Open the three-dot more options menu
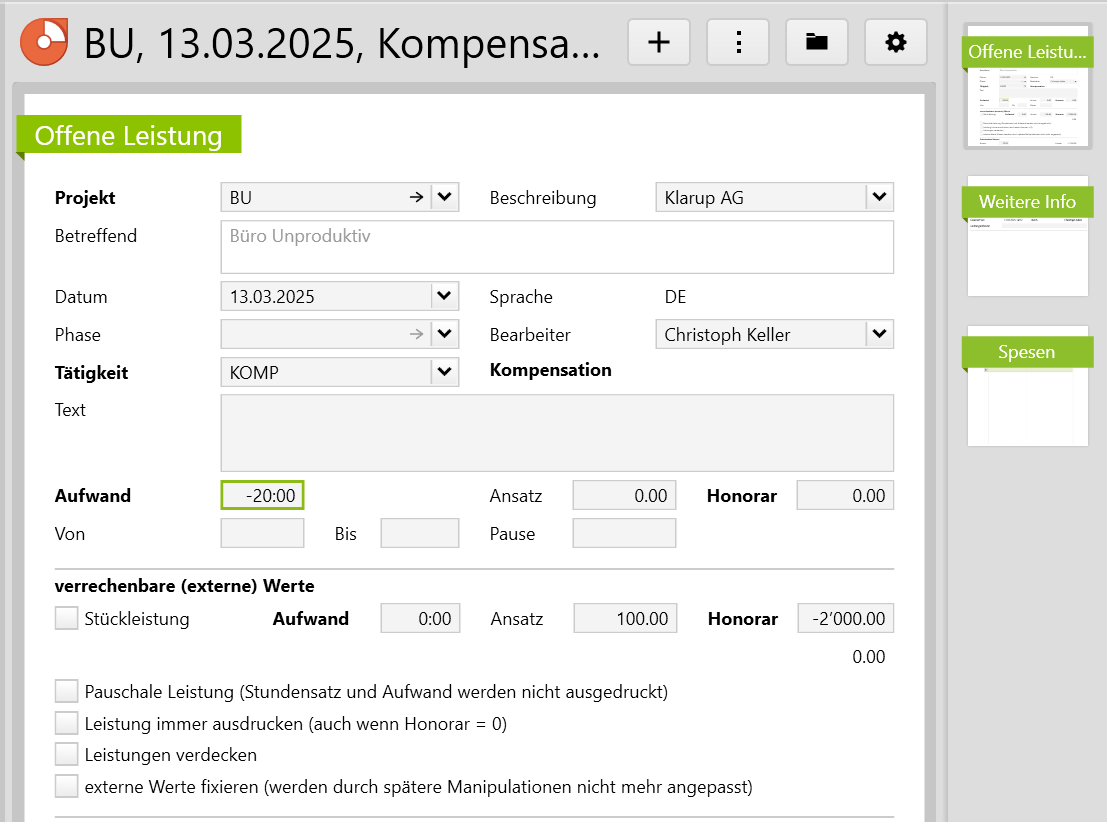This screenshot has height=824, width=1108. point(738,42)
